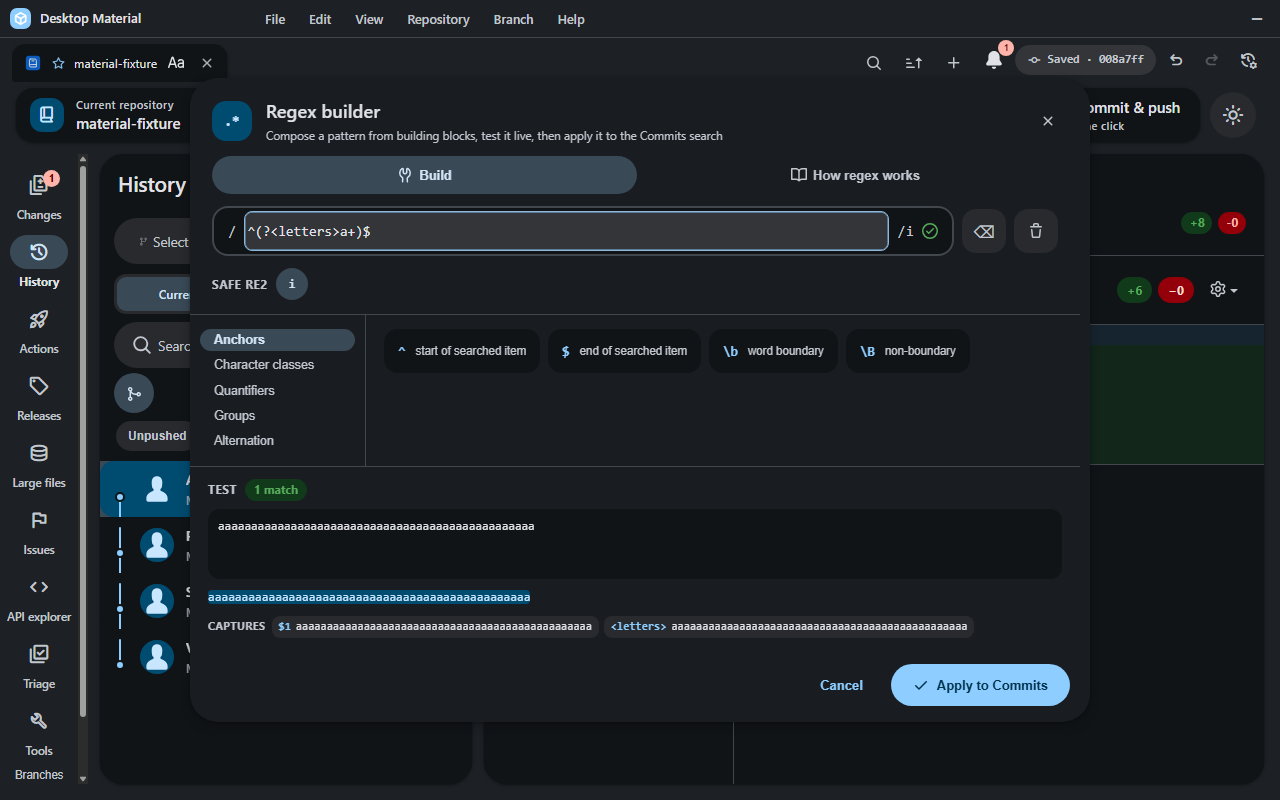Image resolution: width=1280 pixels, height=800 pixels.
Task: Select the Anchors category
Action: pos(277,340)
